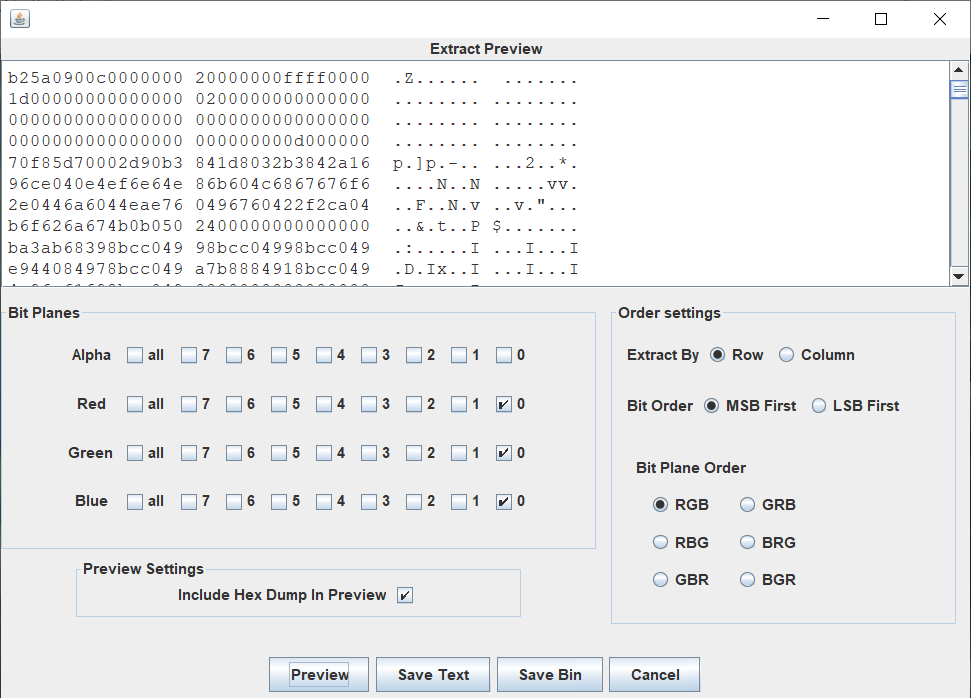This screenshot has width=971, height=698.
Task: Uncheck Green bit plane 0
Action: [503, 453]
